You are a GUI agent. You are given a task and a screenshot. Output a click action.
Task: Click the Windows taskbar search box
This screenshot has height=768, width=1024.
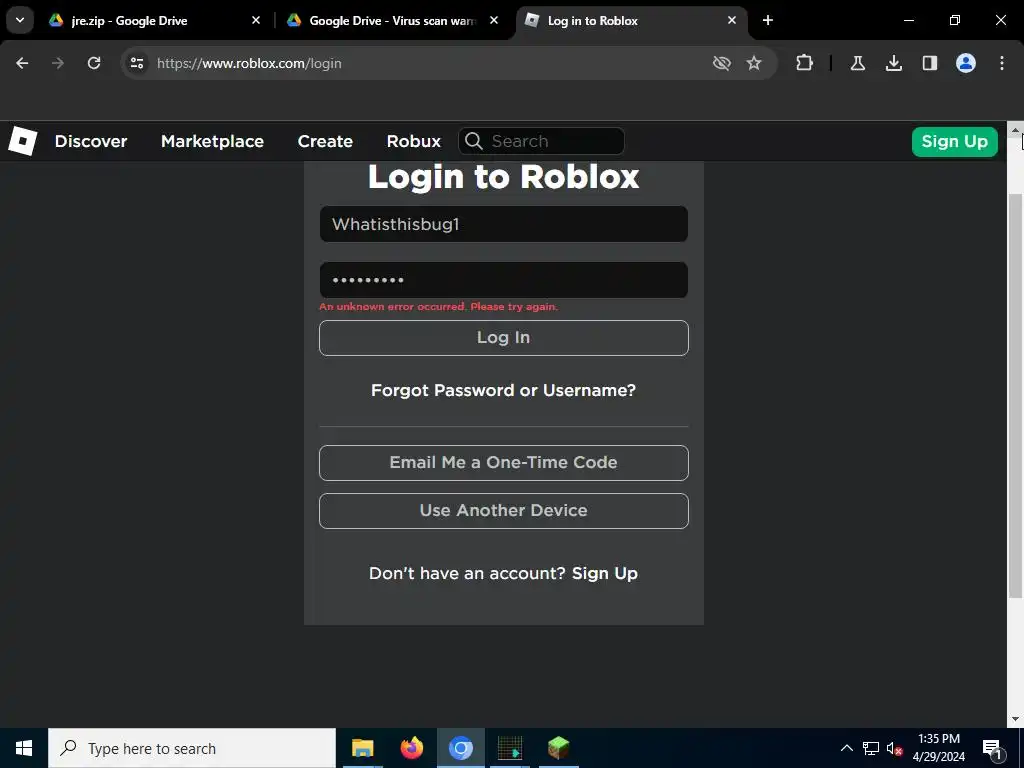pyautogui.click(x=192, y=748)
